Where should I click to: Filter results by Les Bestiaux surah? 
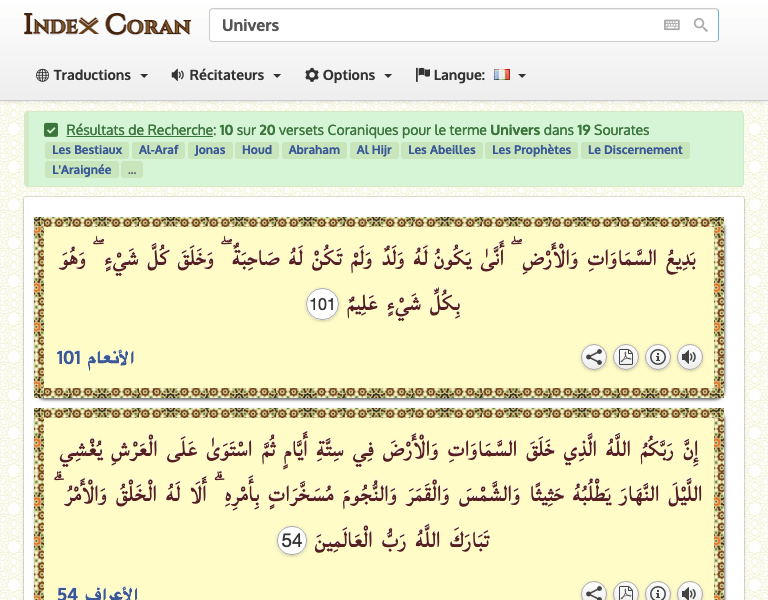[x=87, y=150]
